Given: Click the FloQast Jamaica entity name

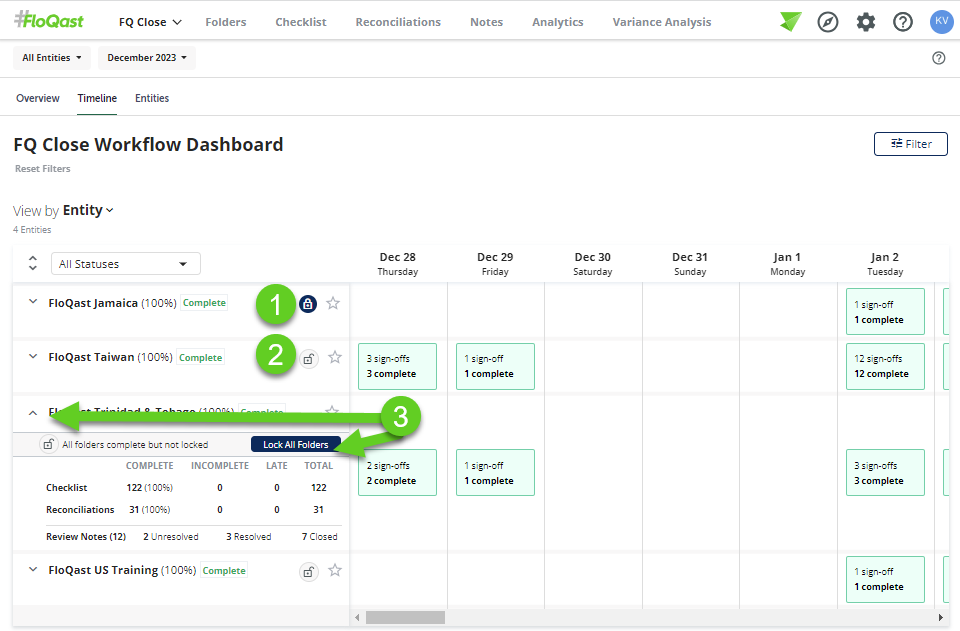Looking at the screenshot, I should [93, 303].
